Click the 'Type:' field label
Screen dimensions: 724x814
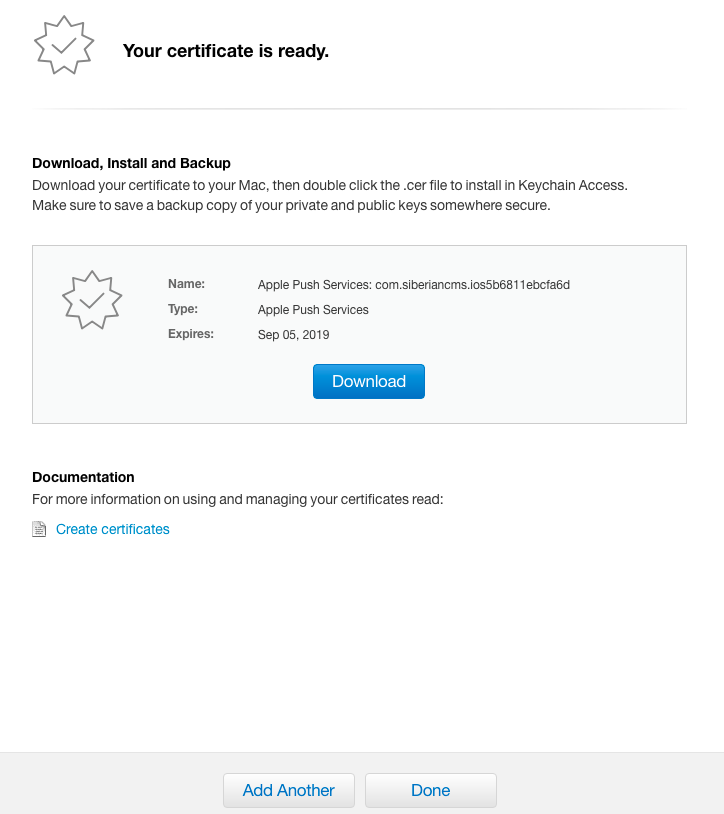[183, 309]
